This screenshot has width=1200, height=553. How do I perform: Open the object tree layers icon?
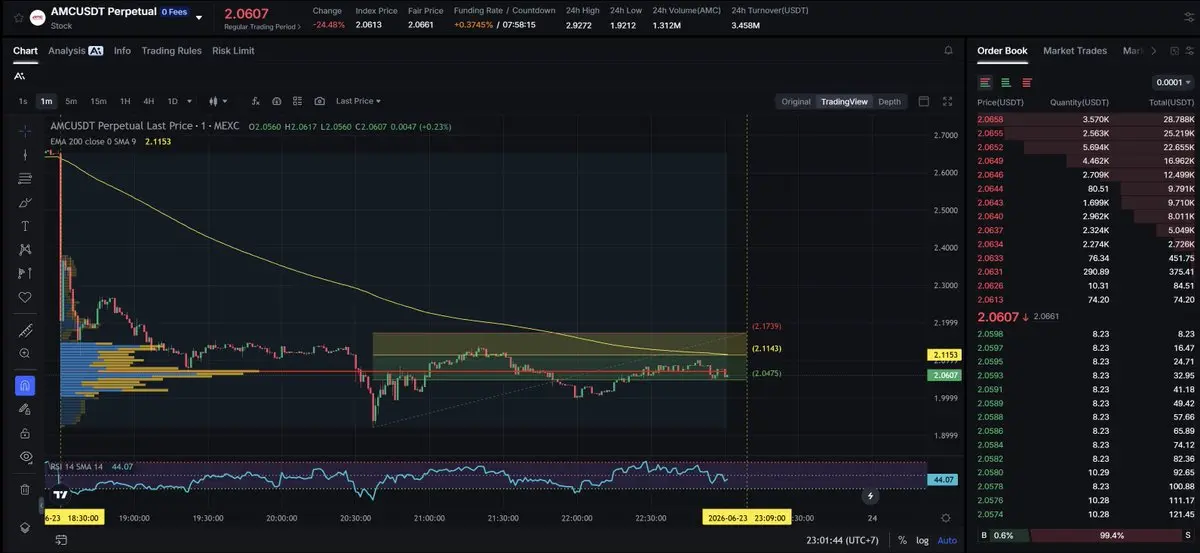25,527
